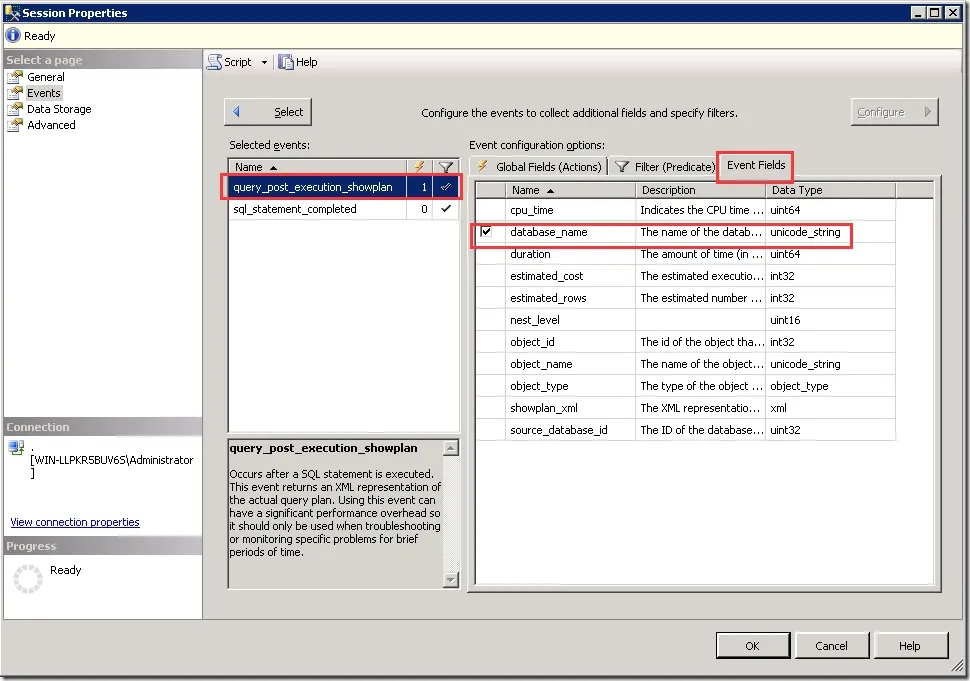Click the filter funnel column header

445,167
